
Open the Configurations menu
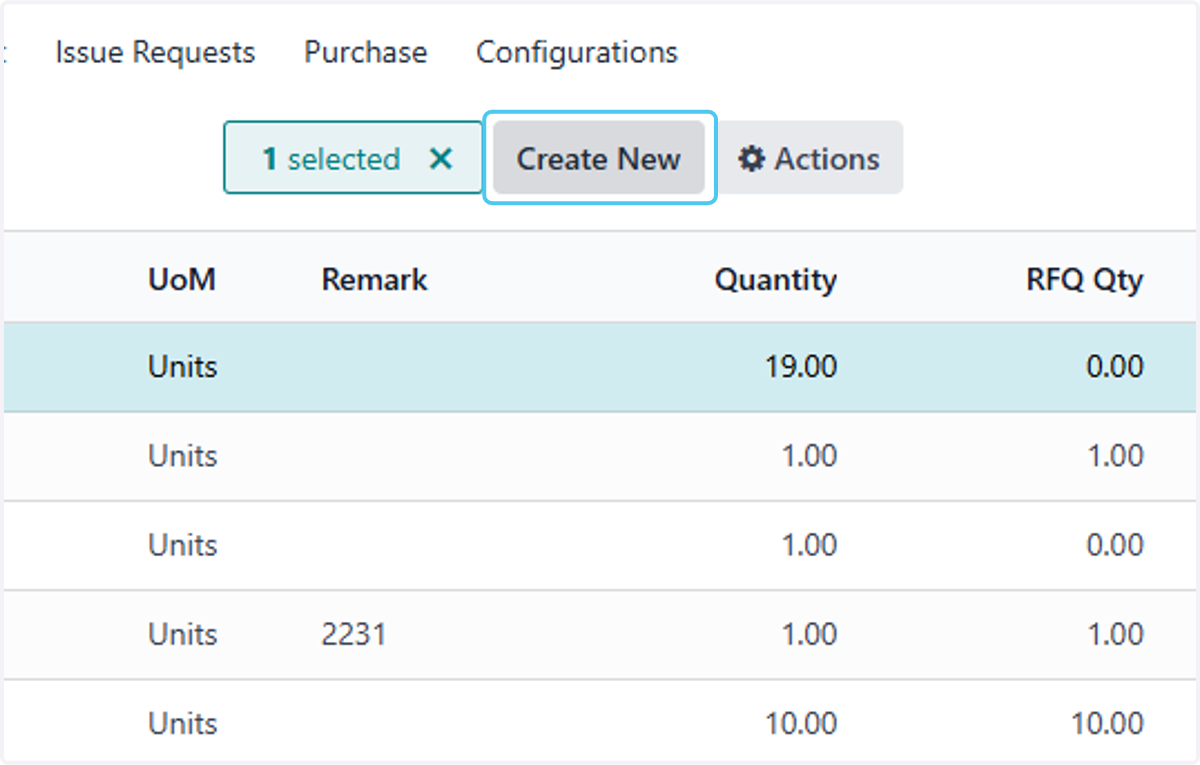tap(577, 52)
